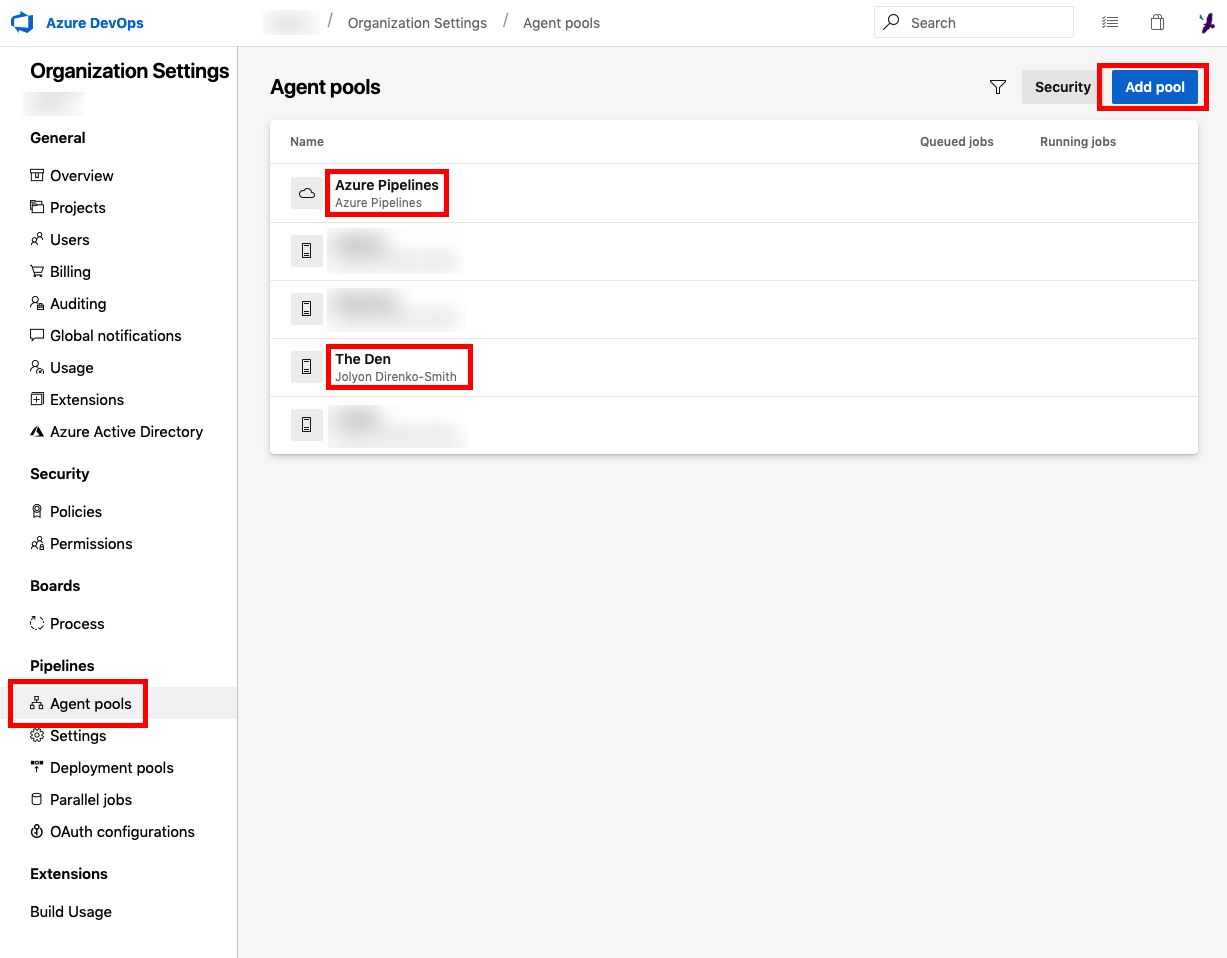The height and width of the screenshot is (958, 1227).
Task: Click the search magnifier icon
Action: point(891,22)
